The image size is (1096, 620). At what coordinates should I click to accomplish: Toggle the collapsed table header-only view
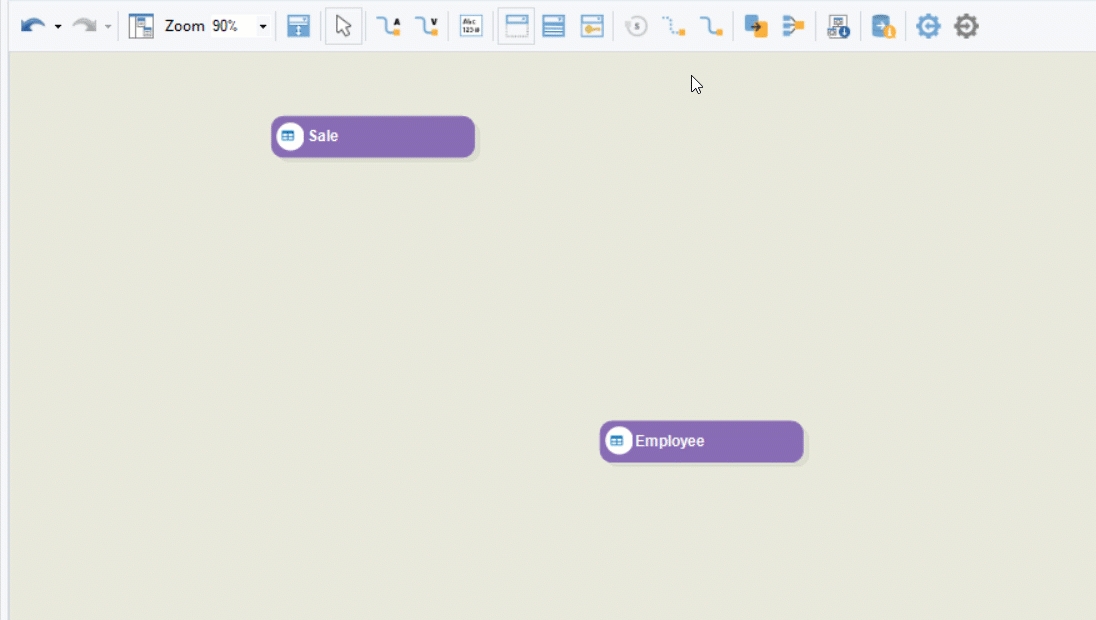pyautogui.click(x=516, y=26)
